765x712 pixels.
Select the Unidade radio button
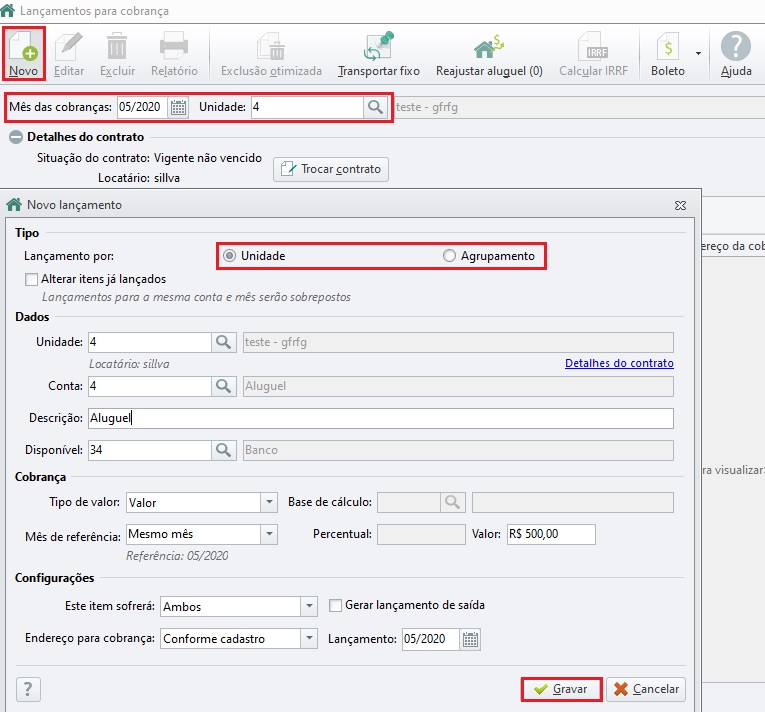pos(229,256)
